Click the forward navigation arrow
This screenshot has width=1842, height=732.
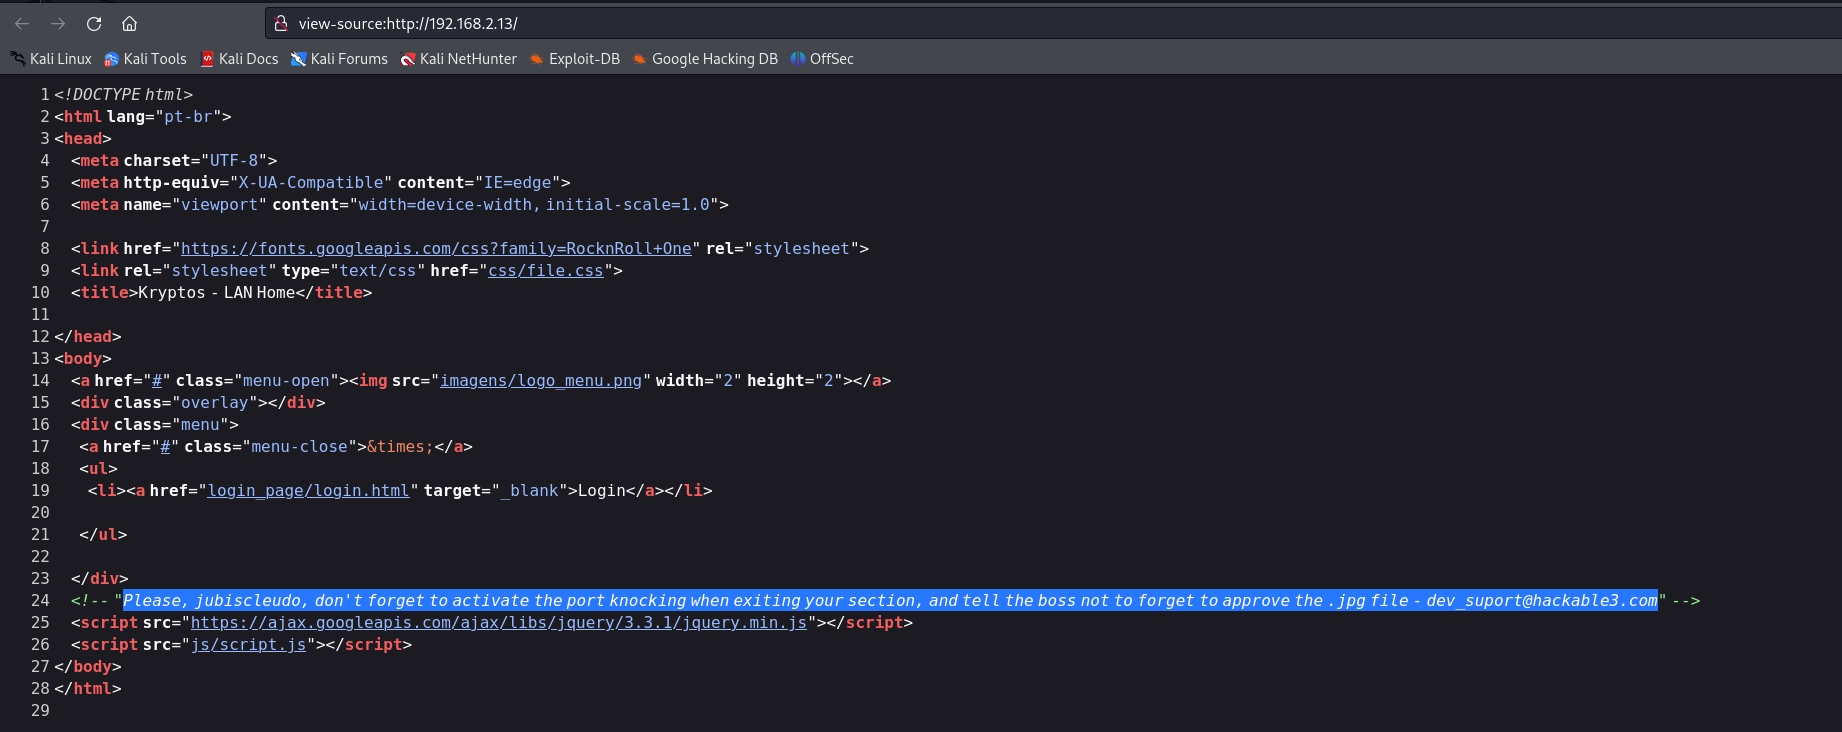pyautogui.click(x=58, y=23)
